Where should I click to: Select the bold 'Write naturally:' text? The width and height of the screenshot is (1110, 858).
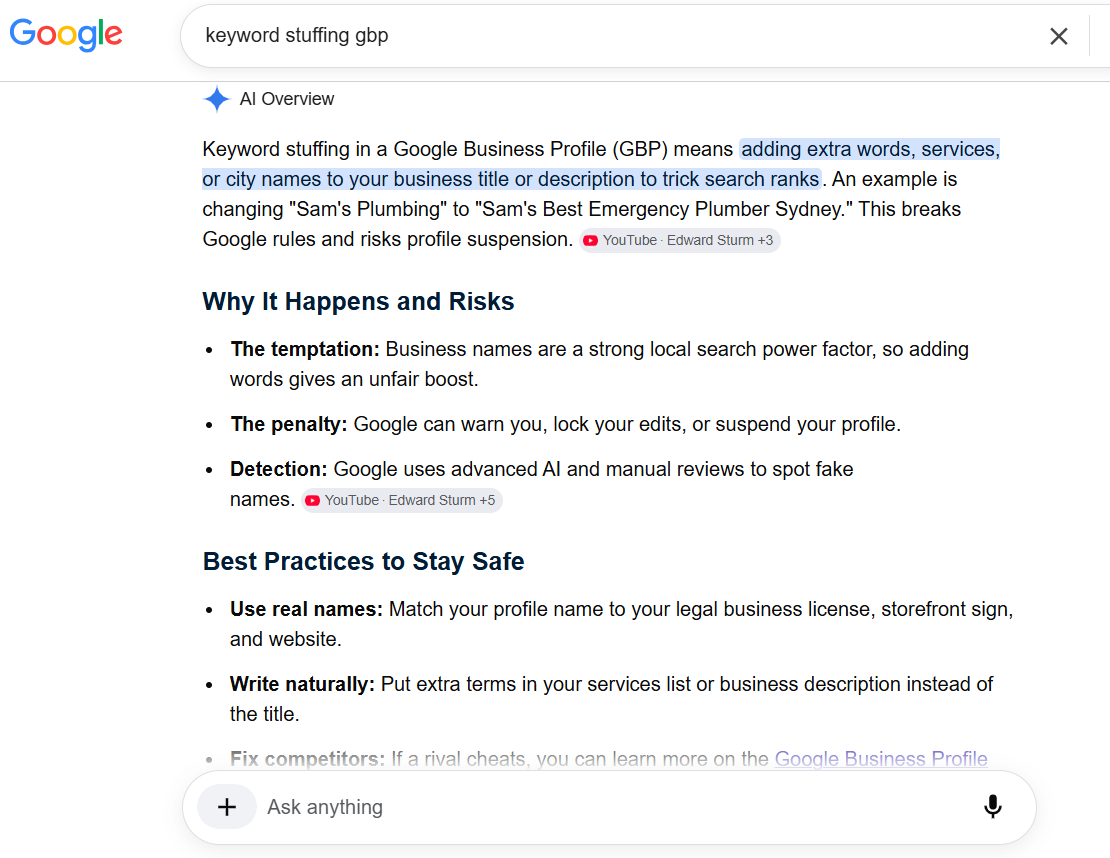coord(302,685)
